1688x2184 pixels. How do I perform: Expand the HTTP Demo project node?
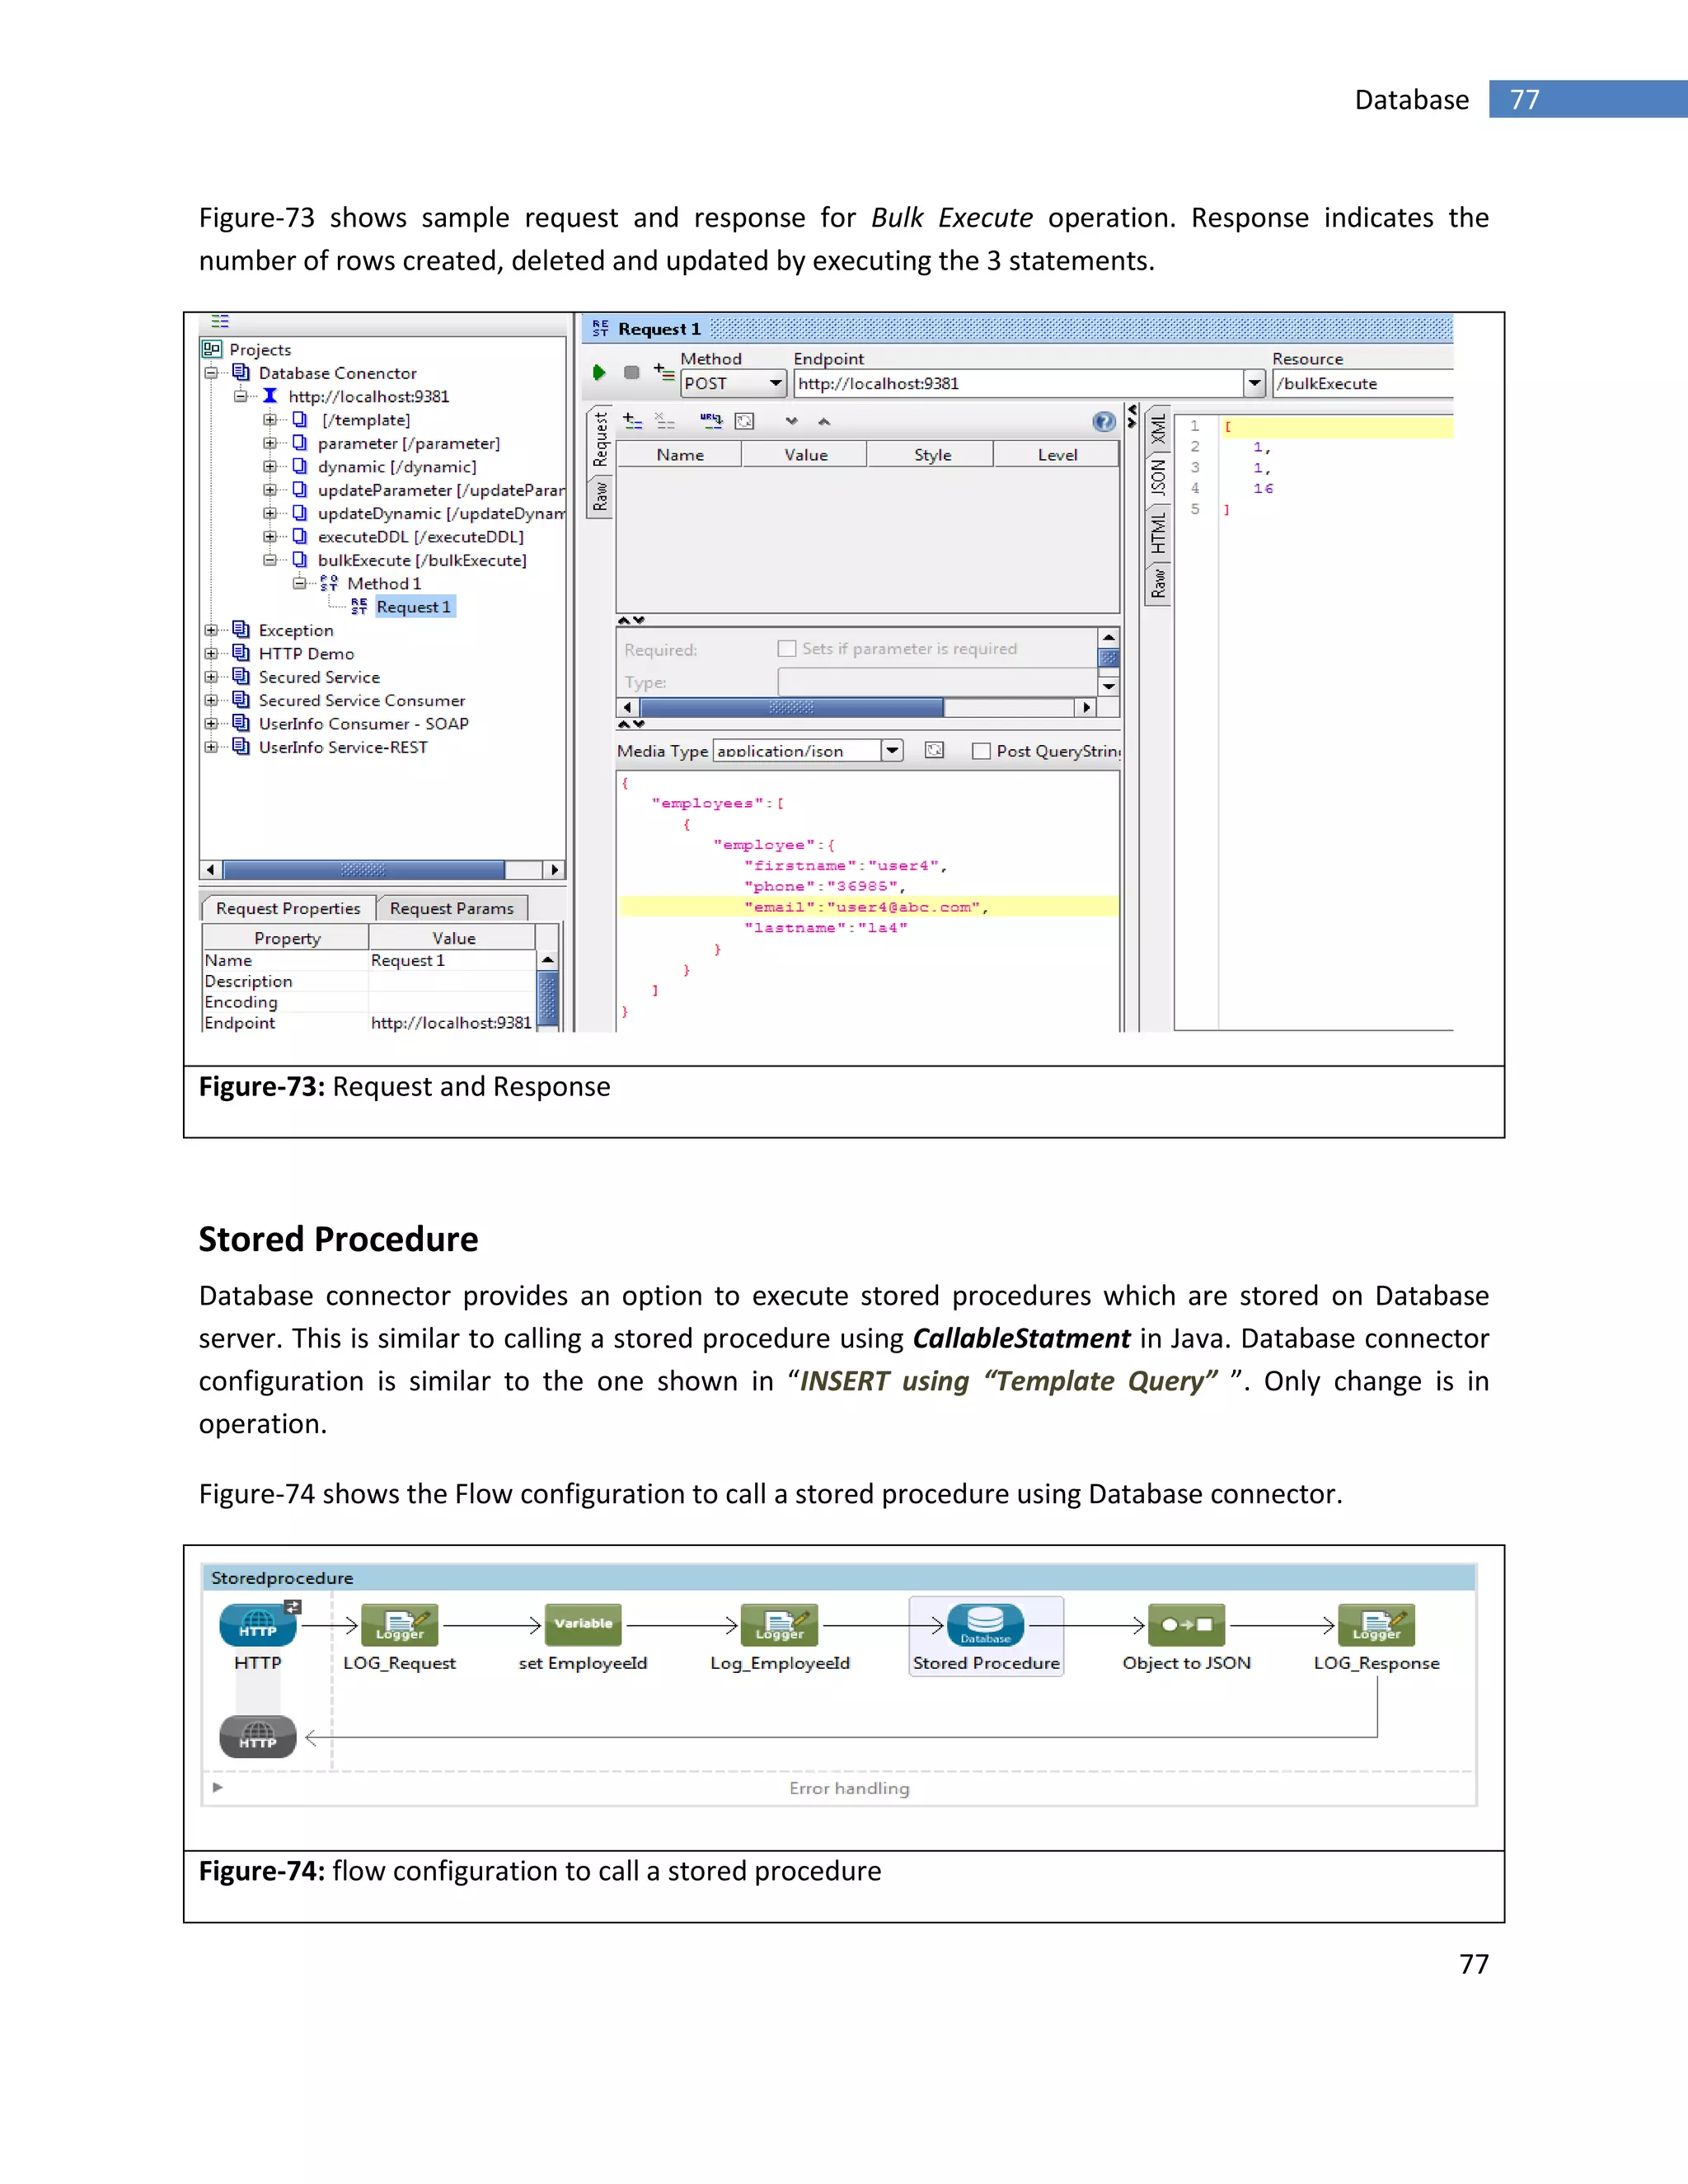(x=211, y=654)
